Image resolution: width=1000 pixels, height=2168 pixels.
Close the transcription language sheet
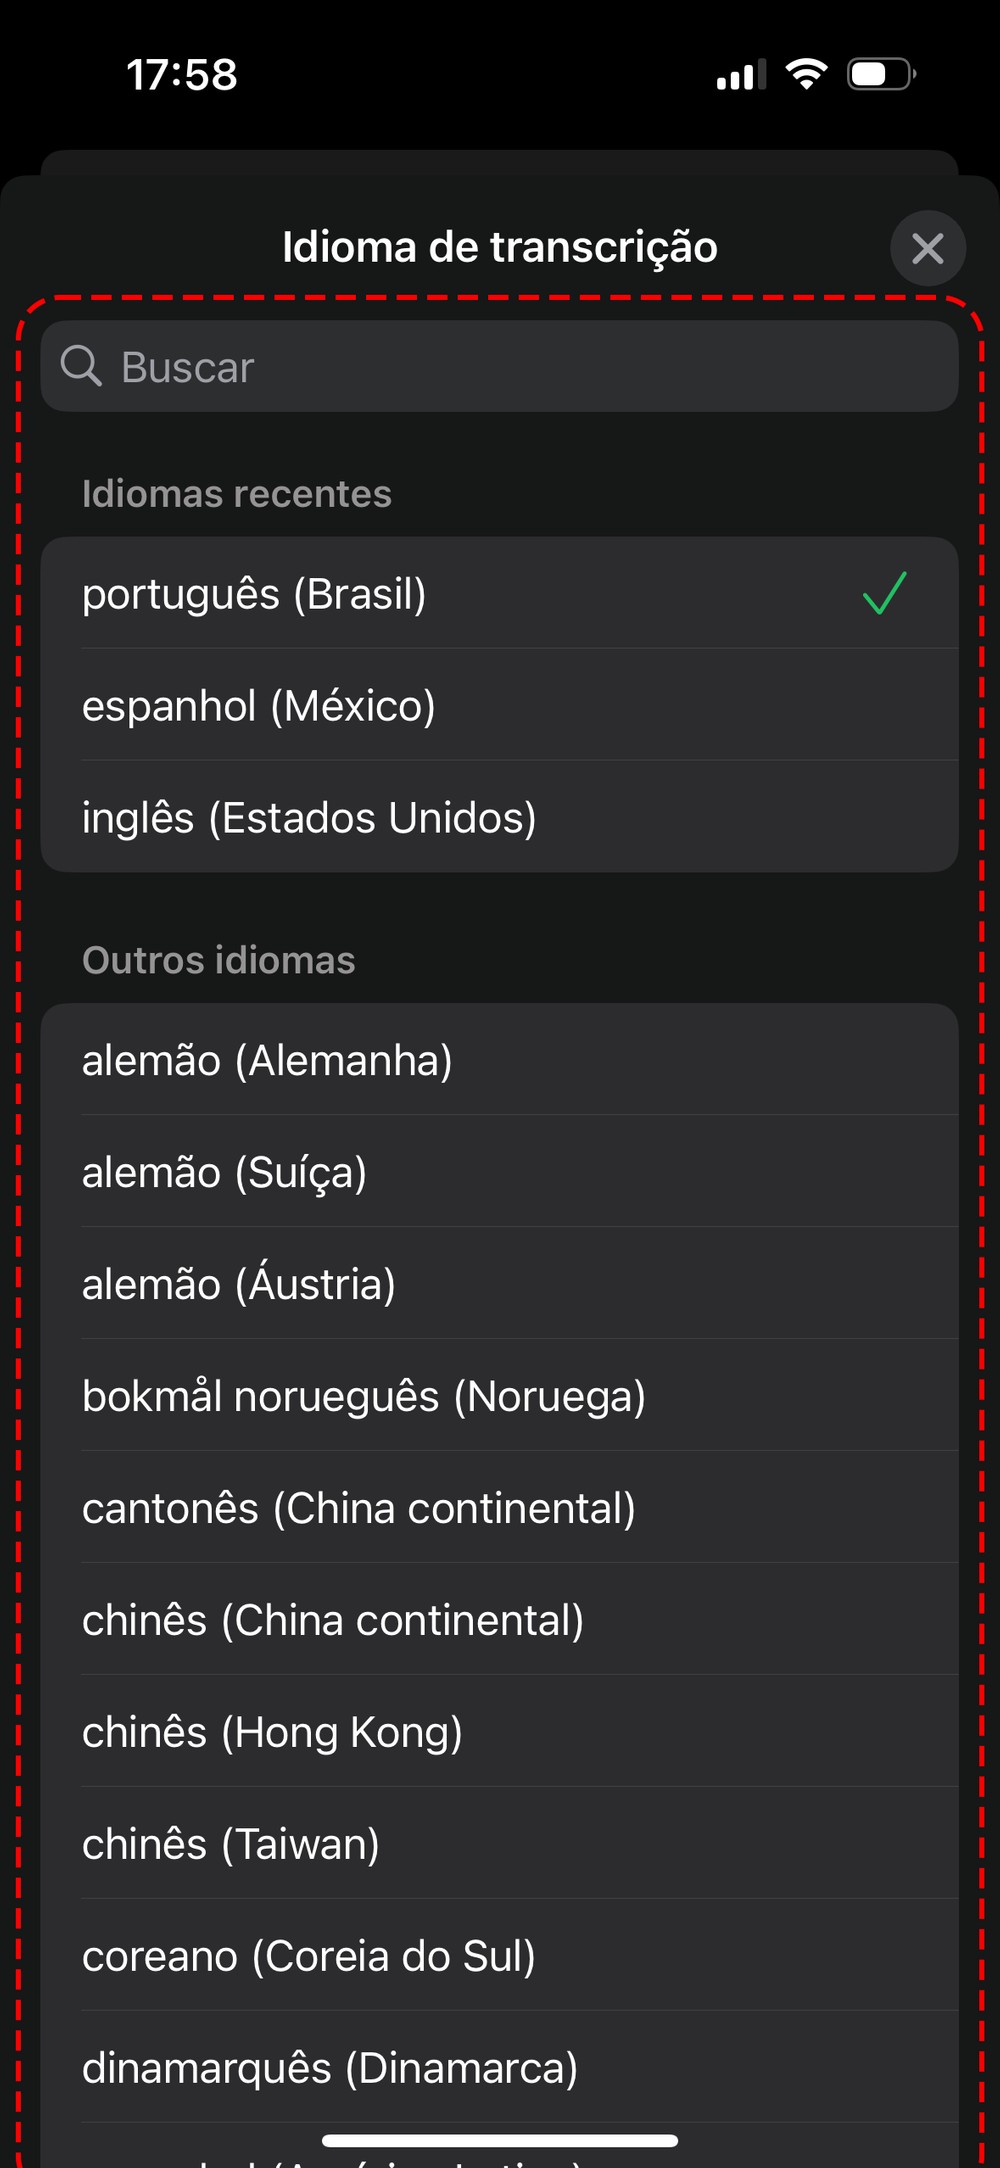point(927,248)
